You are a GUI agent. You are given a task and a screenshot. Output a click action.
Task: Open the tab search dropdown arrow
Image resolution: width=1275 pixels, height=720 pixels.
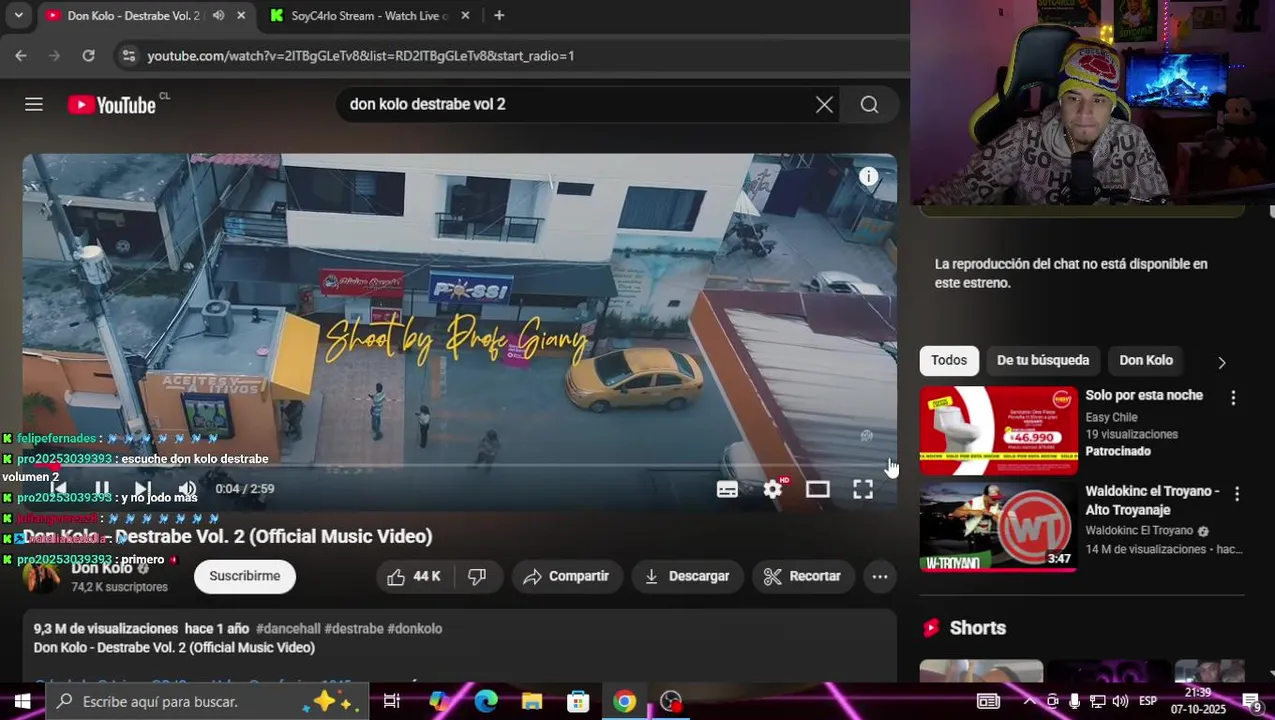pos(18,16)
